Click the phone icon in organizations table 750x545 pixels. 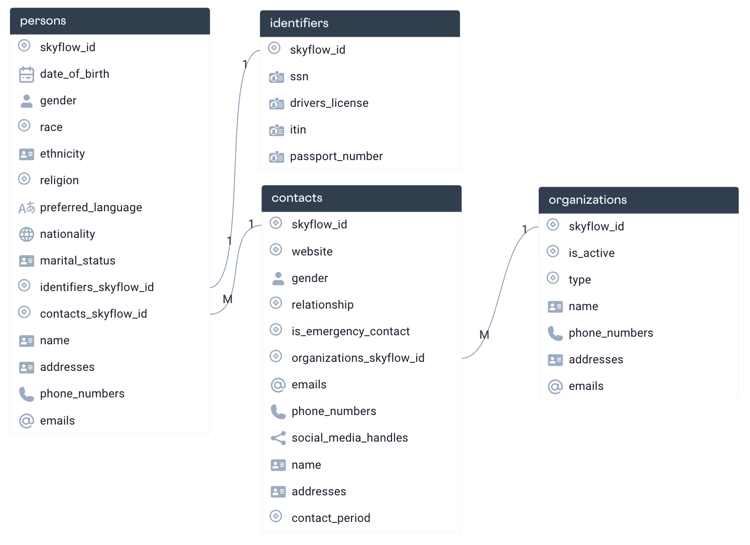pos(555,333)
